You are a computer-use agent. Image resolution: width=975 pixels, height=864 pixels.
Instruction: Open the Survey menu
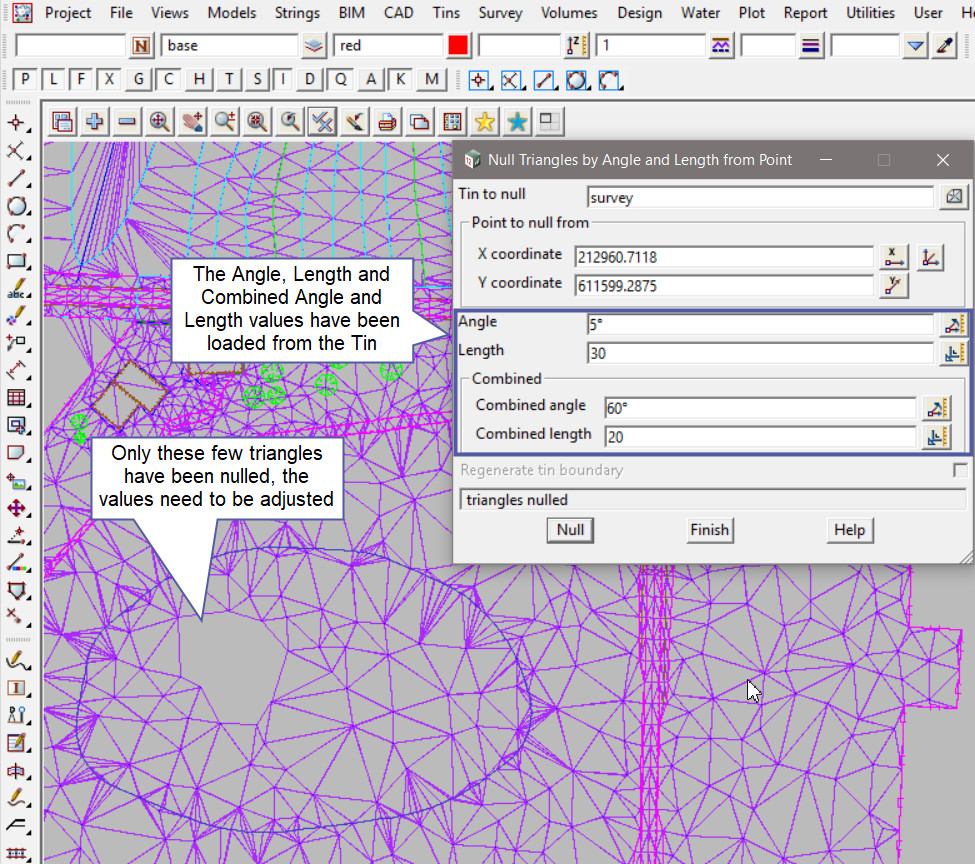(x=500, y=13)
